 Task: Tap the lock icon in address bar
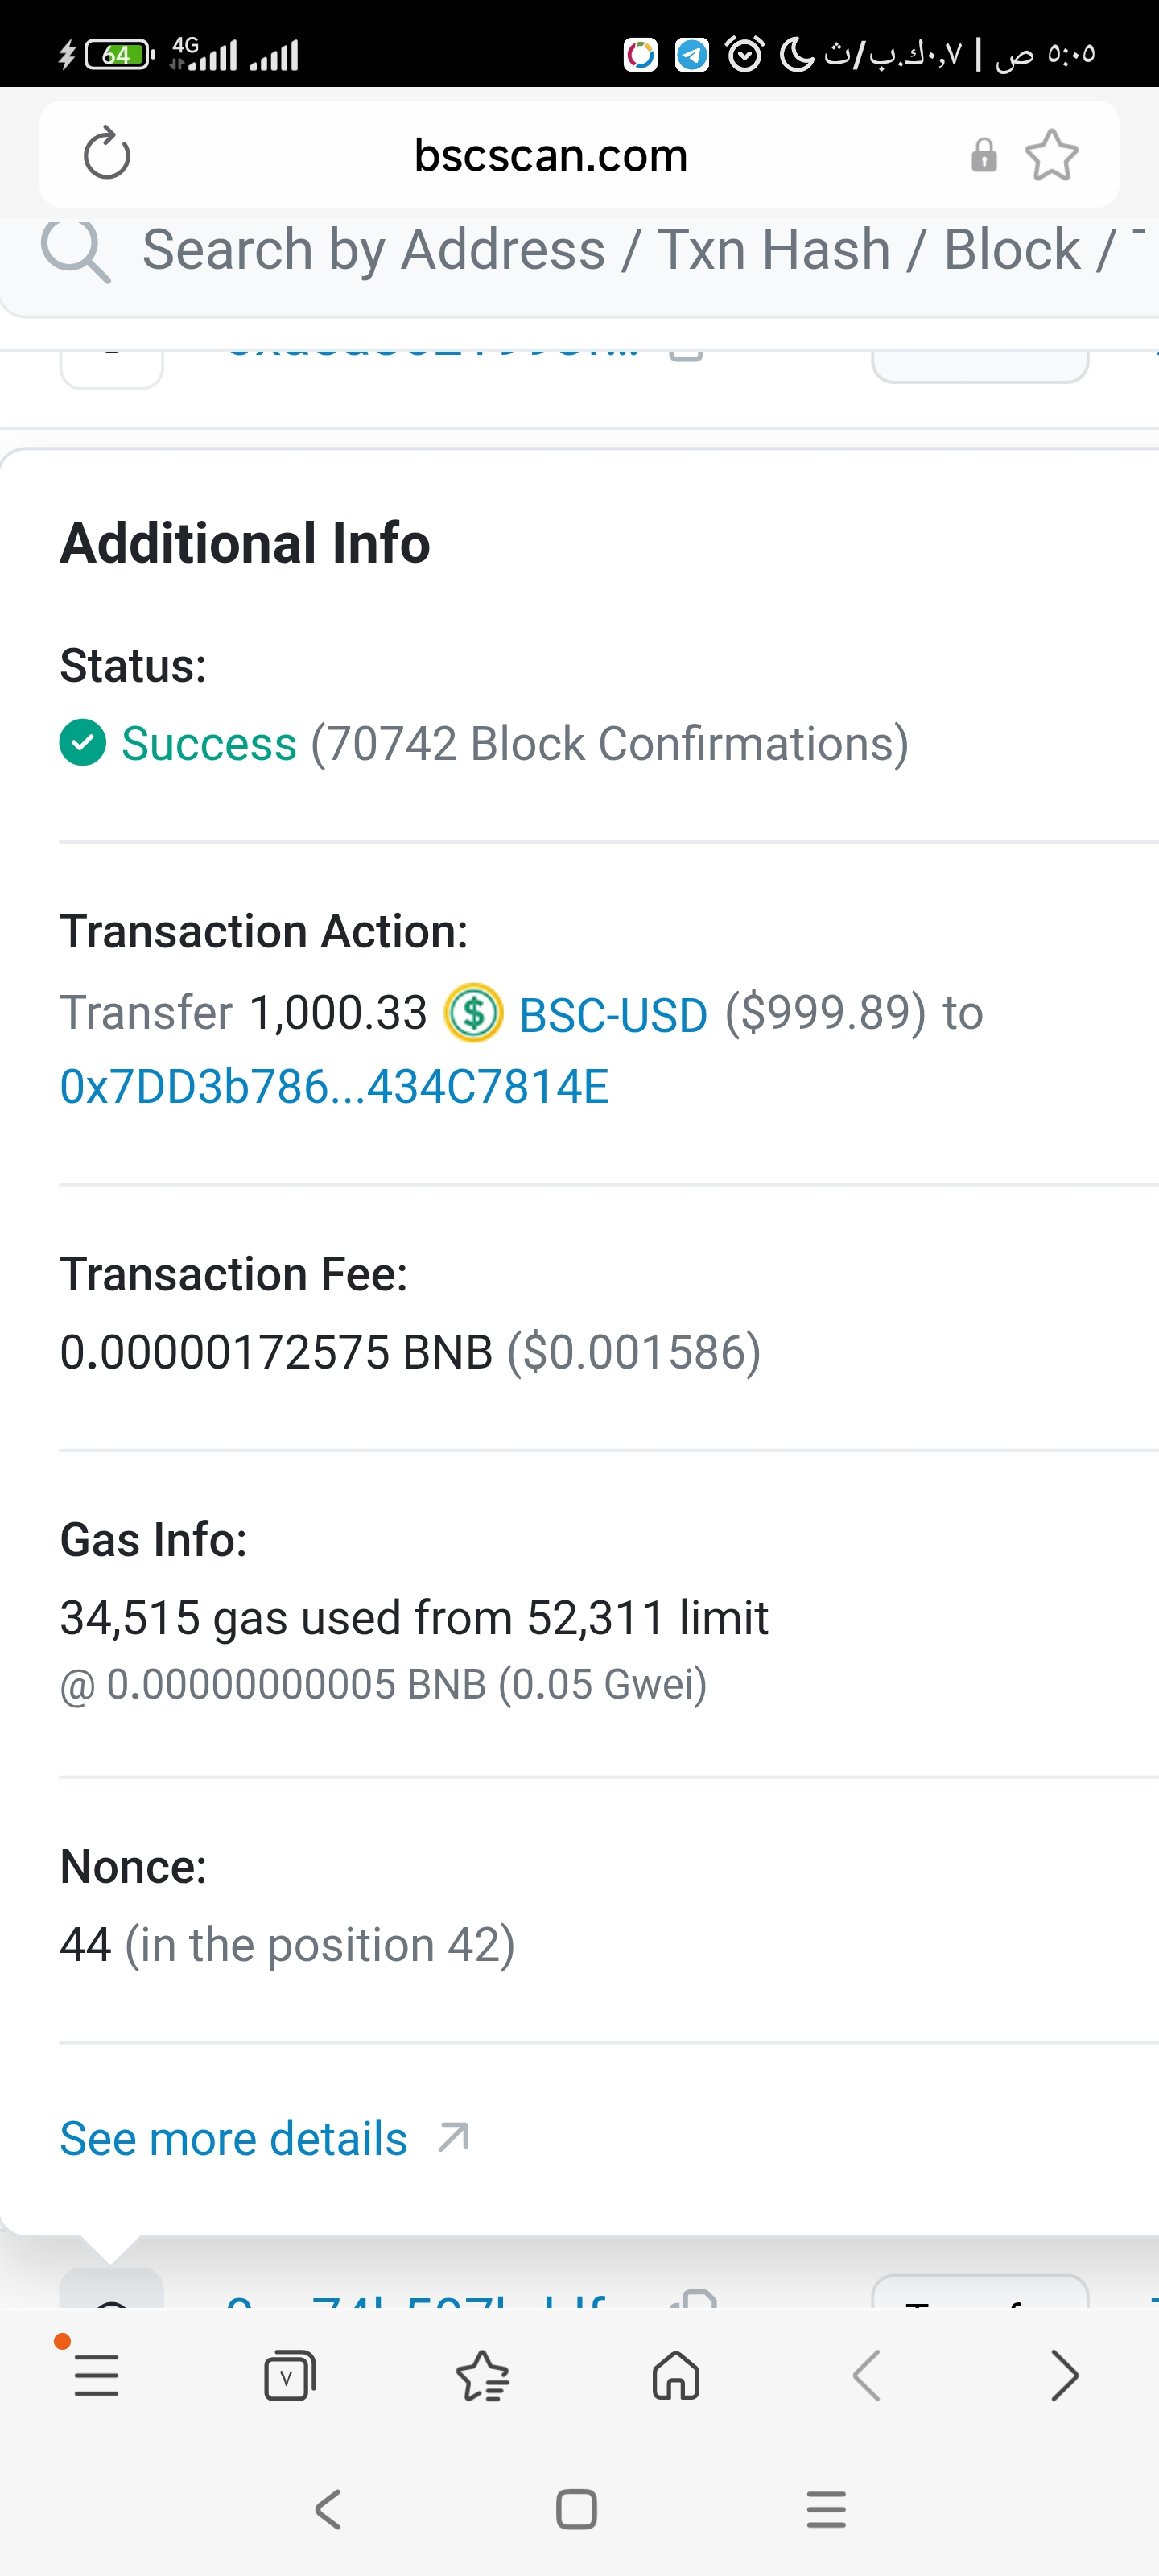[984, 155]
